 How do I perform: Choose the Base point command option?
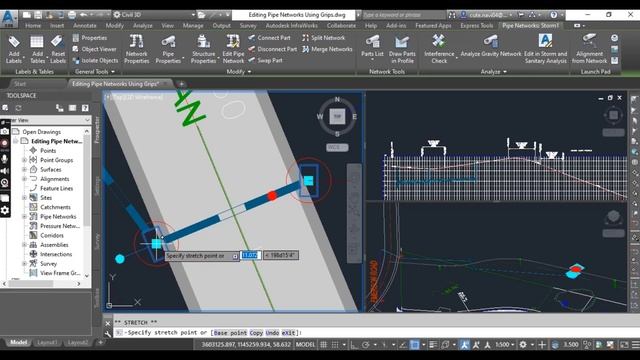[230, 333]
